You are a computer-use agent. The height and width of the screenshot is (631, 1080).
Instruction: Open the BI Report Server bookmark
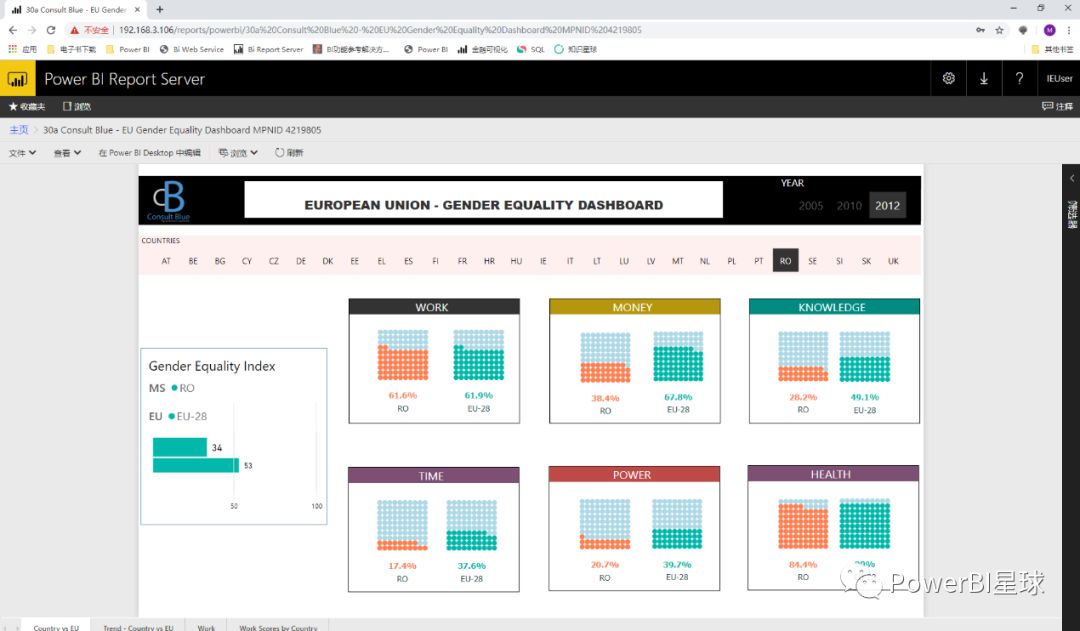[269, 49]
